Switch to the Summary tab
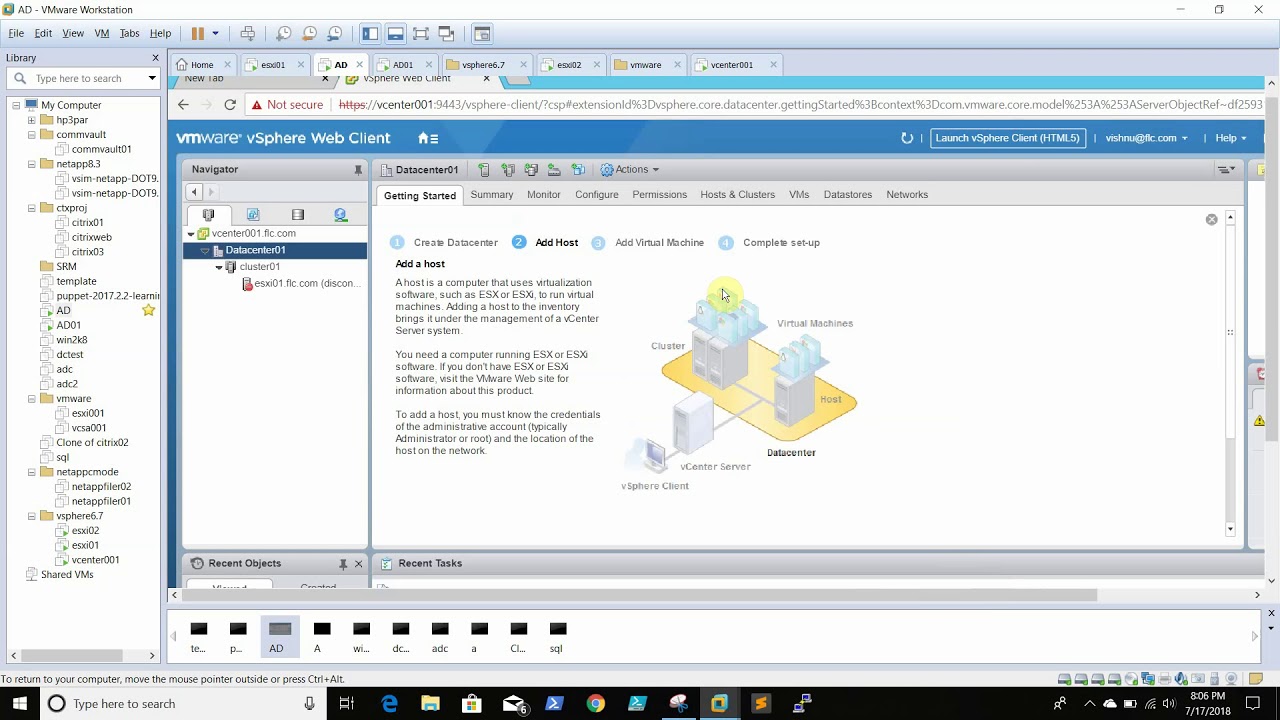The height and width of the screenshot is (720, 1280). coord(492,195)
